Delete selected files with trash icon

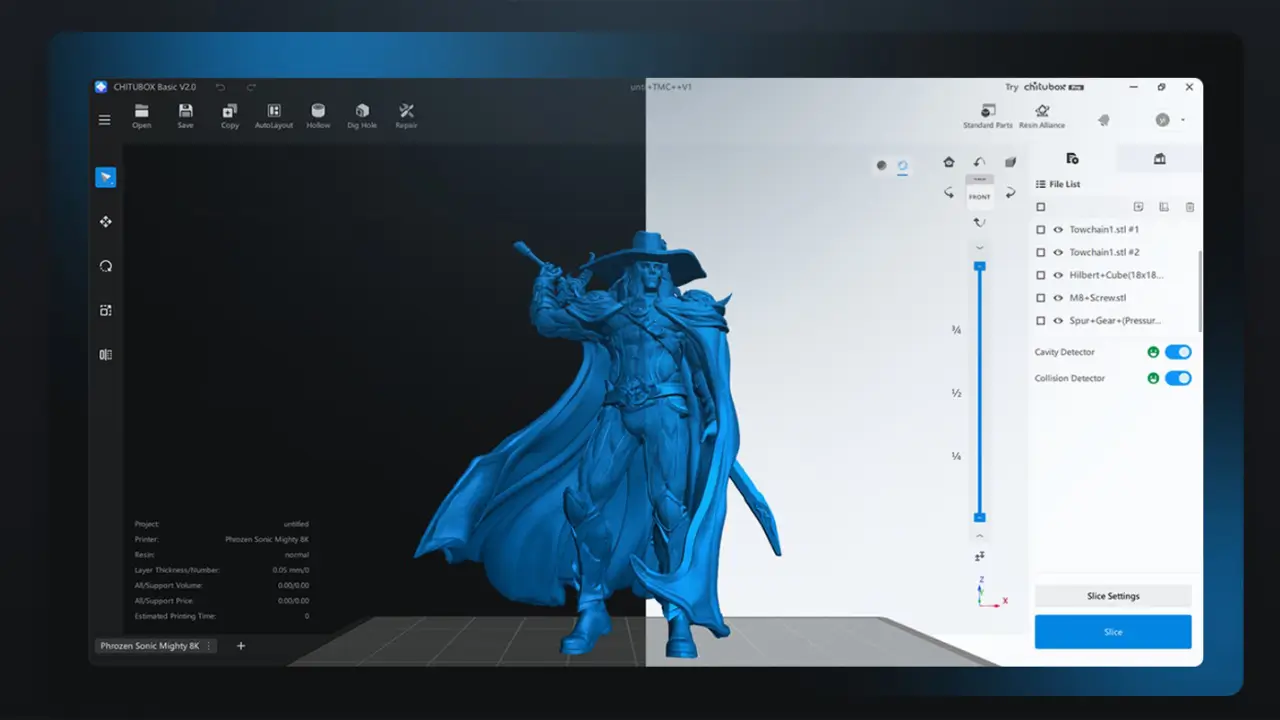(1190, 207)
